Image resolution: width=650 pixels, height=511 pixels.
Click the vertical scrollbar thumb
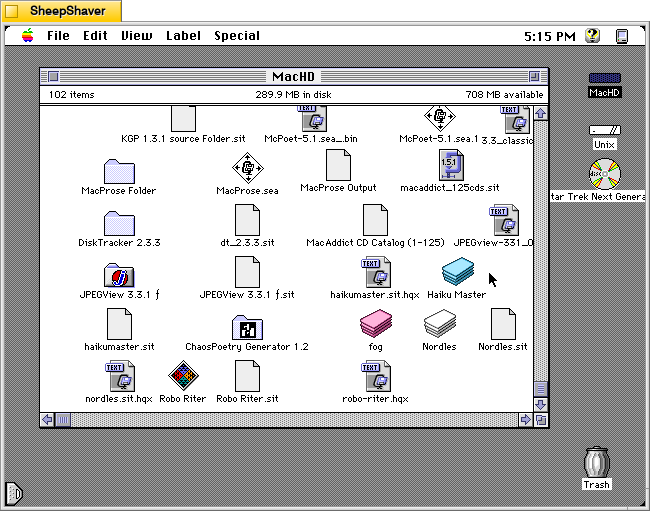click(x=541, y=389)
